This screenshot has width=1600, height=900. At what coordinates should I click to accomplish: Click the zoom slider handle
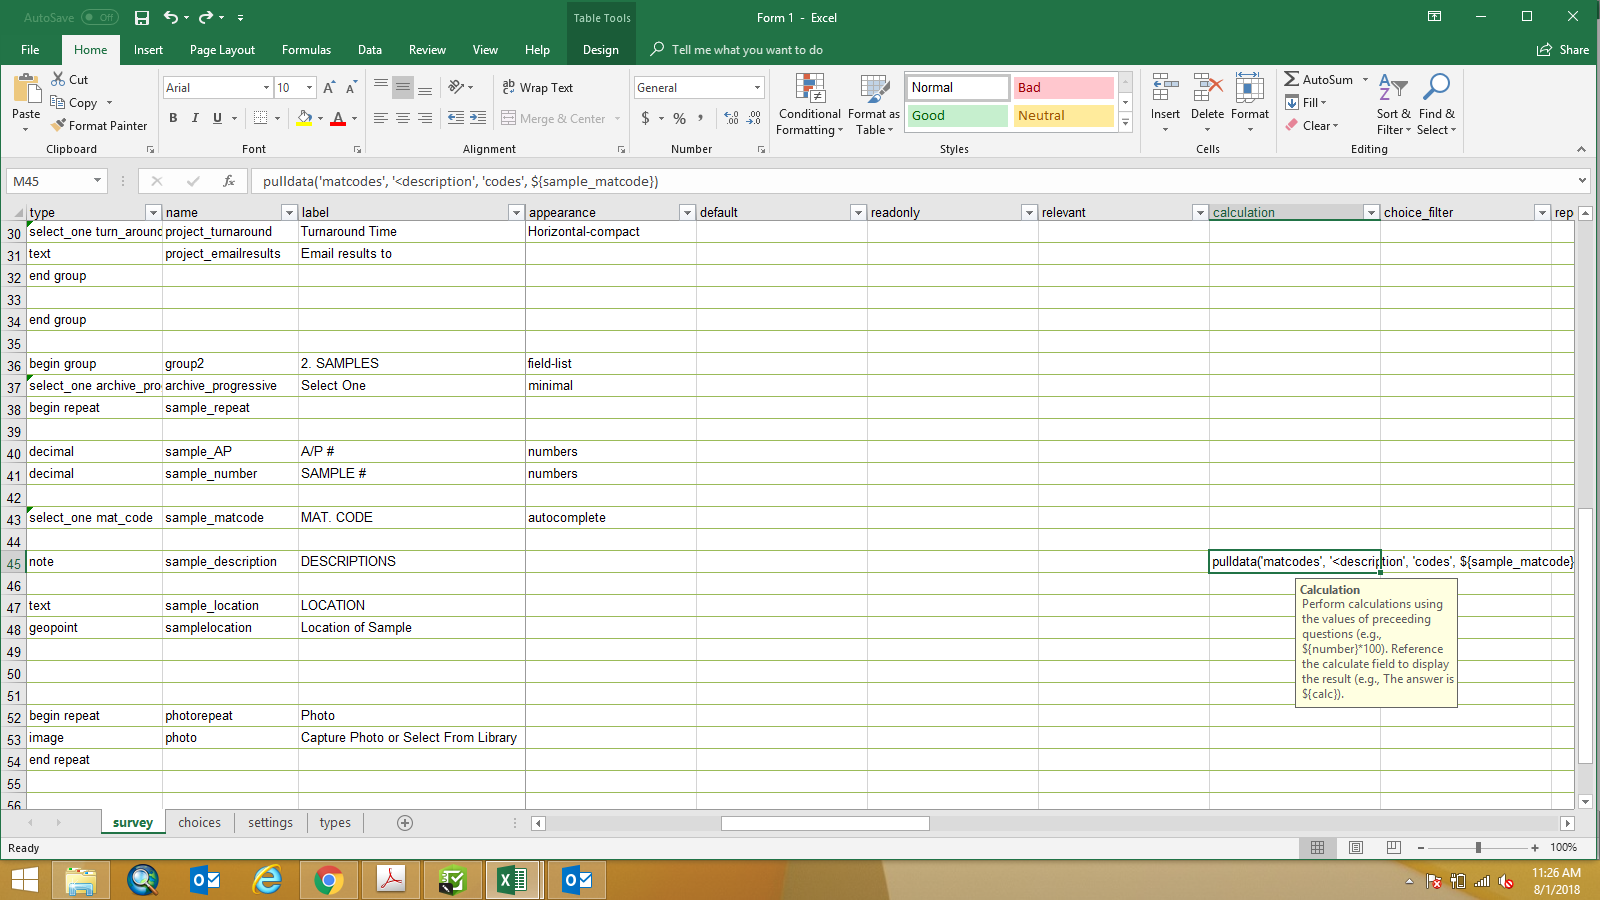[1478, 848]
